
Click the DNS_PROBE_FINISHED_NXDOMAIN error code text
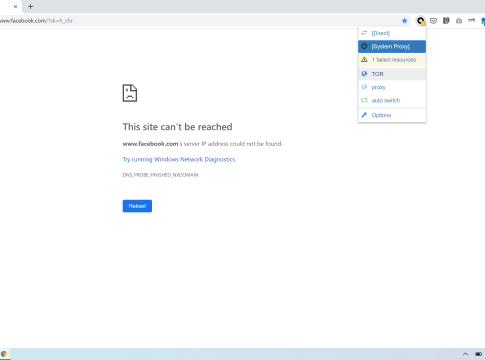tap(160, 175)
